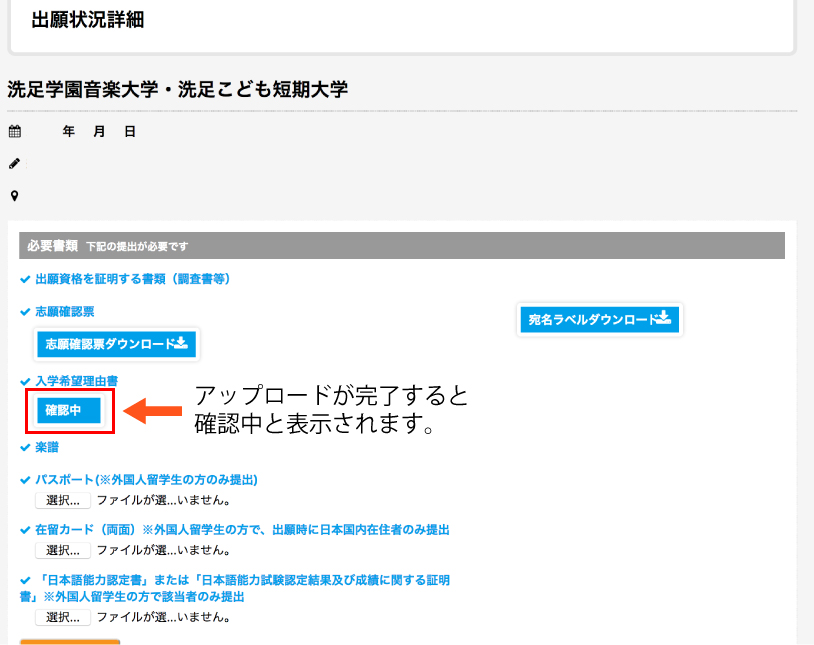Viewport: 814px width, 645px height.
Task: Open the 楽譜 item link
Action: [x=47, y=447]
